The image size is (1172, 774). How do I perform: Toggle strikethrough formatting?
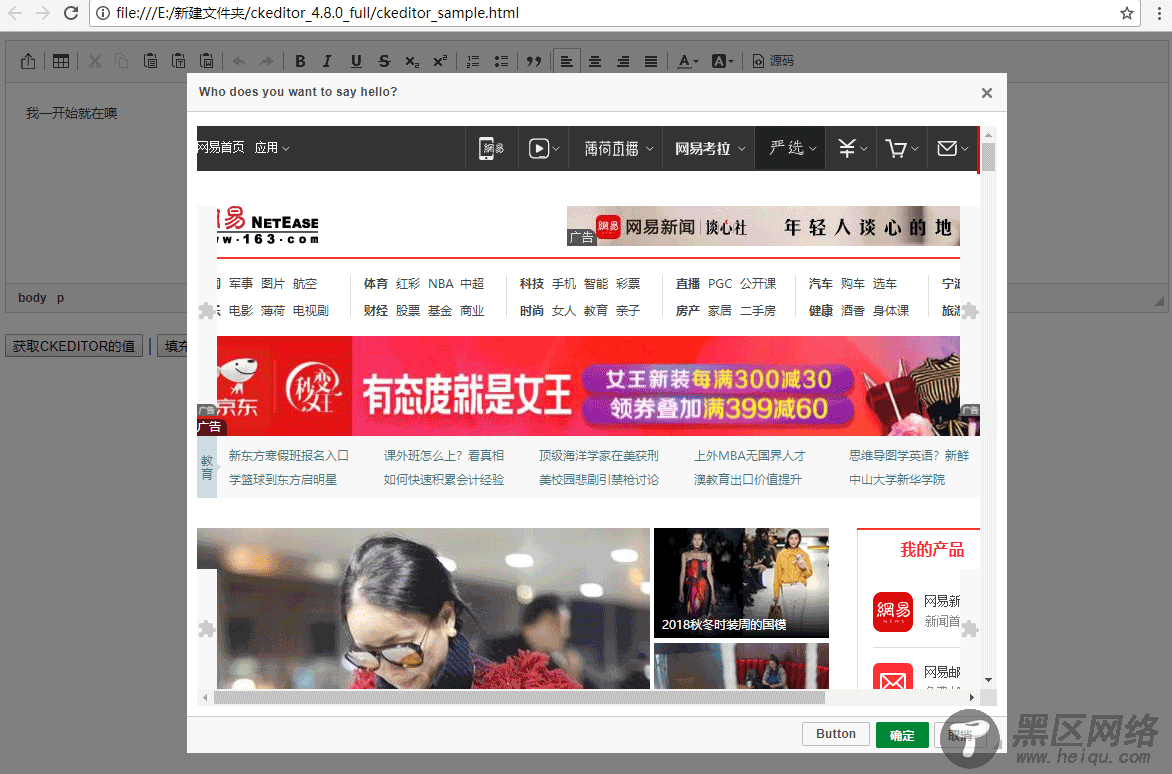[x=384, y=61]
